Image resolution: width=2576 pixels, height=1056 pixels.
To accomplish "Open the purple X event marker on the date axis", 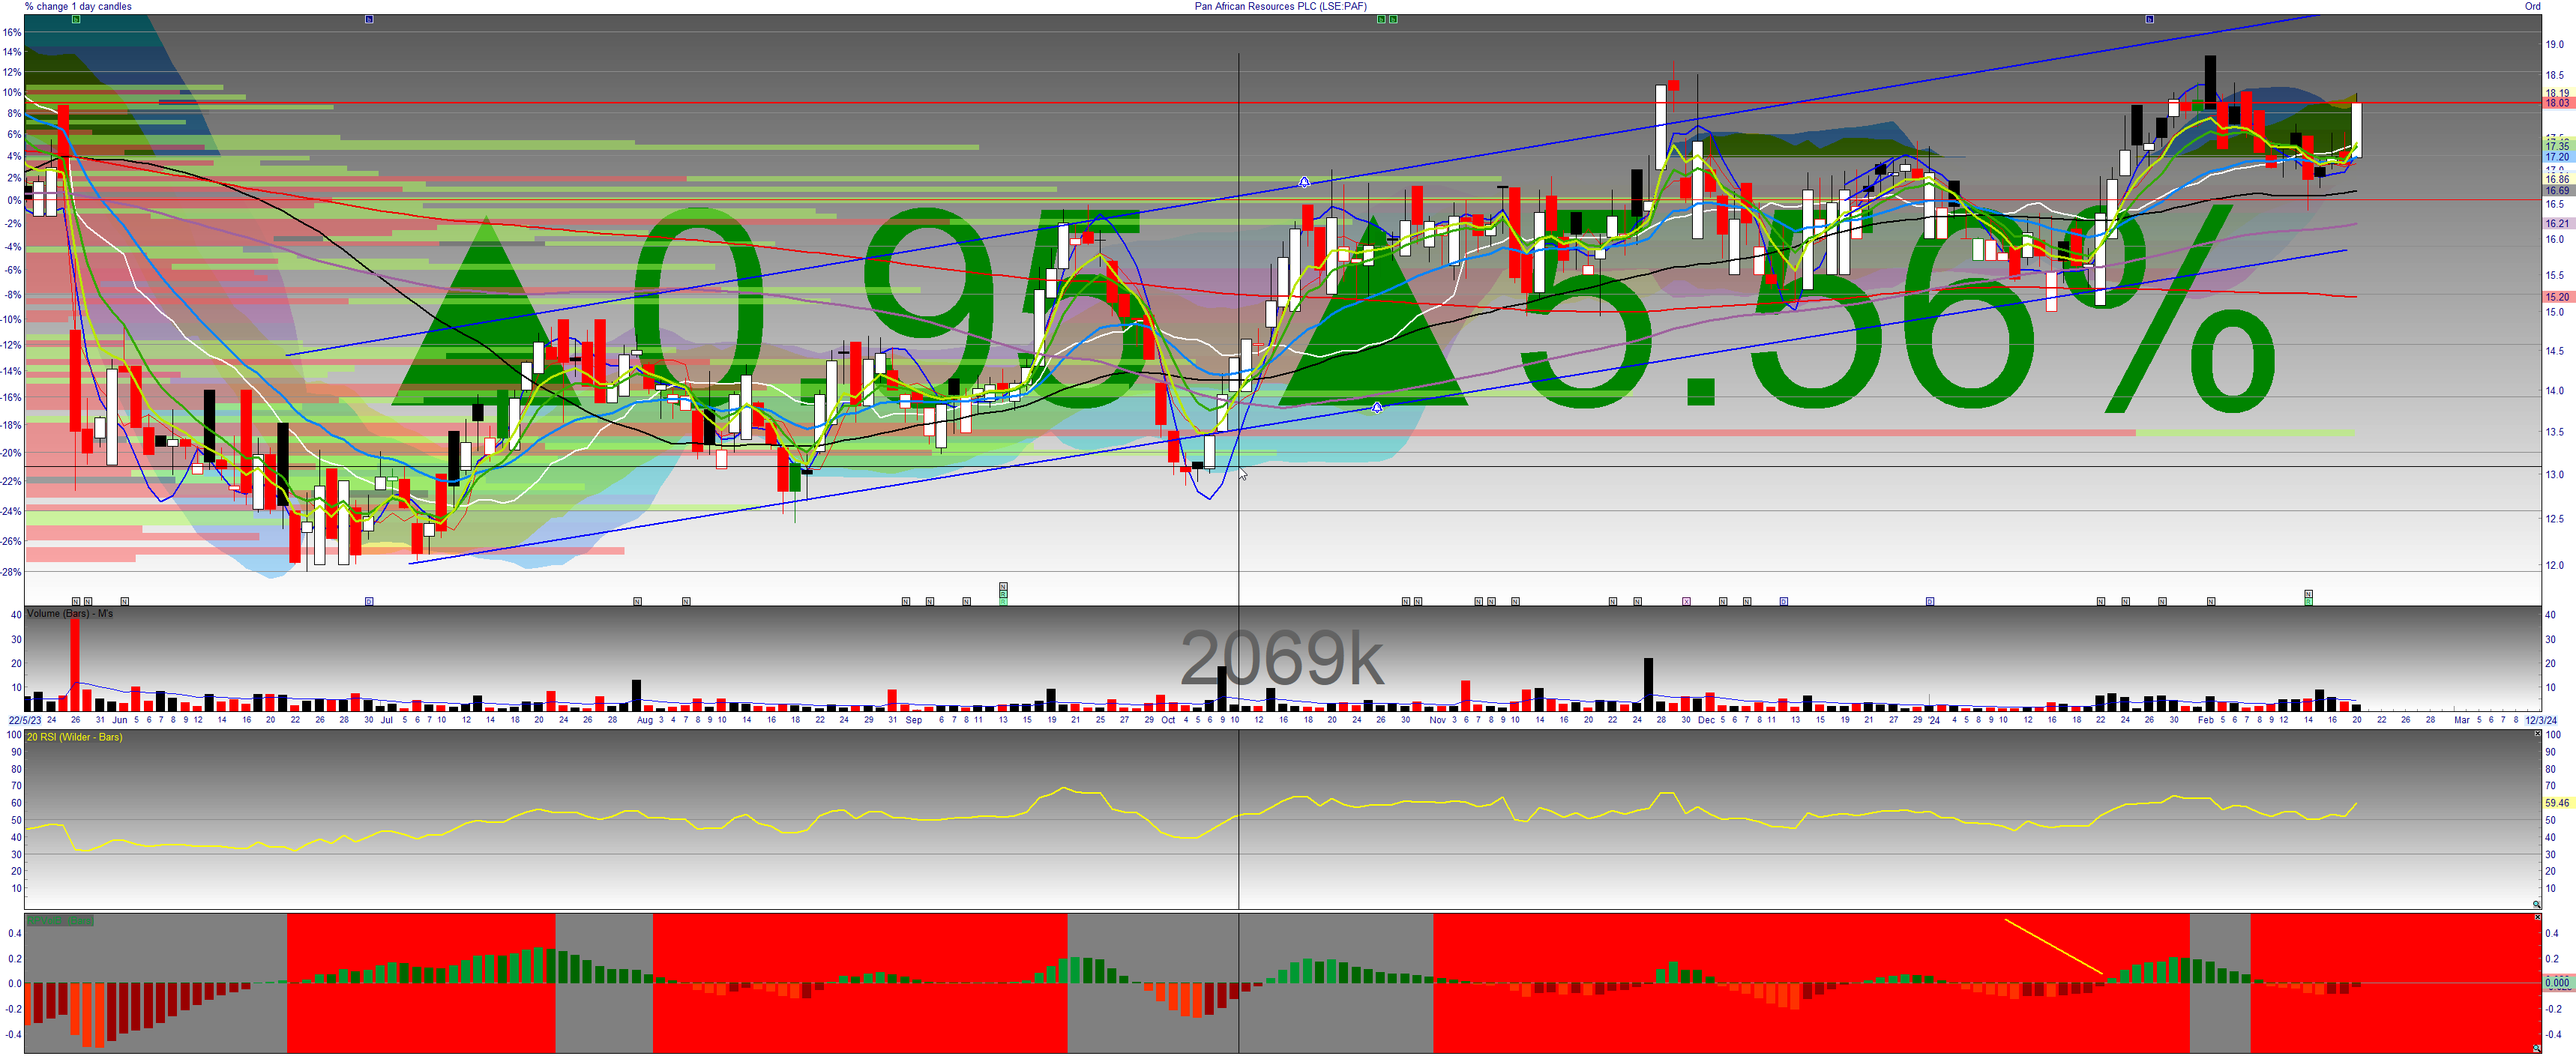I will tap(1686, 601).
